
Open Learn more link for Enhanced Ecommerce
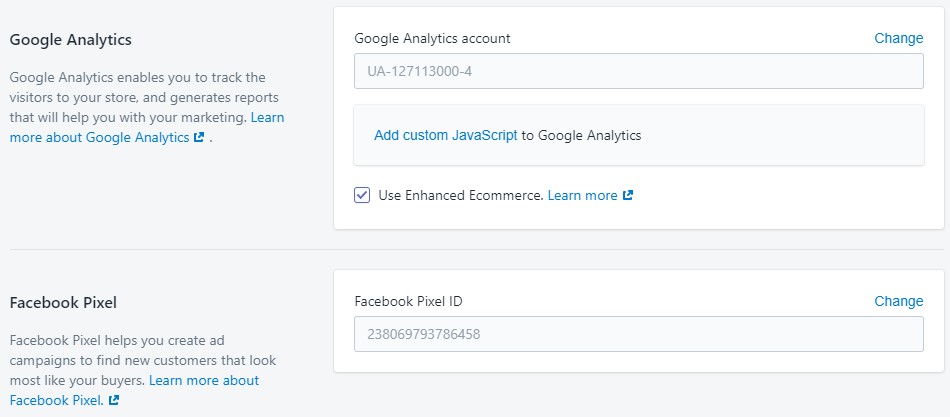(x=582, y=195)
